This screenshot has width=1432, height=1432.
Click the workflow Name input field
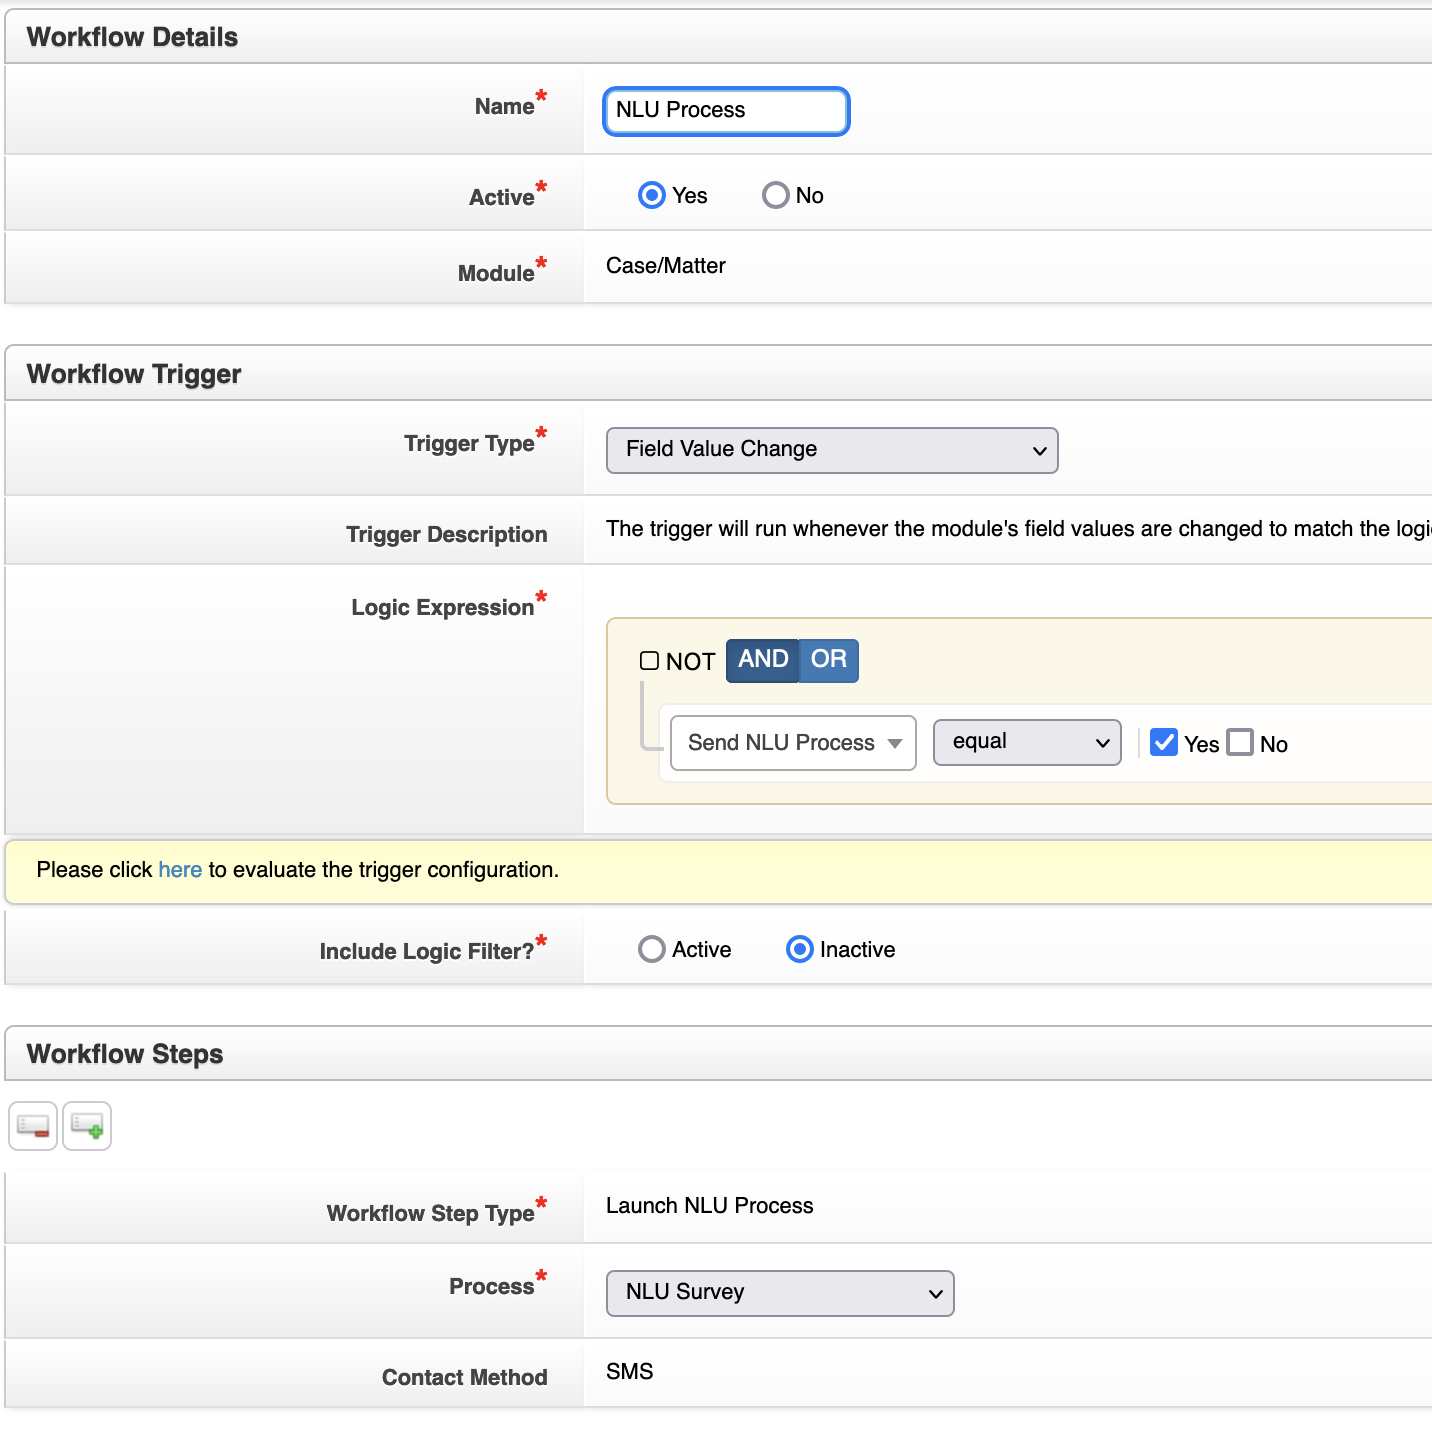(x=726, y=111)
